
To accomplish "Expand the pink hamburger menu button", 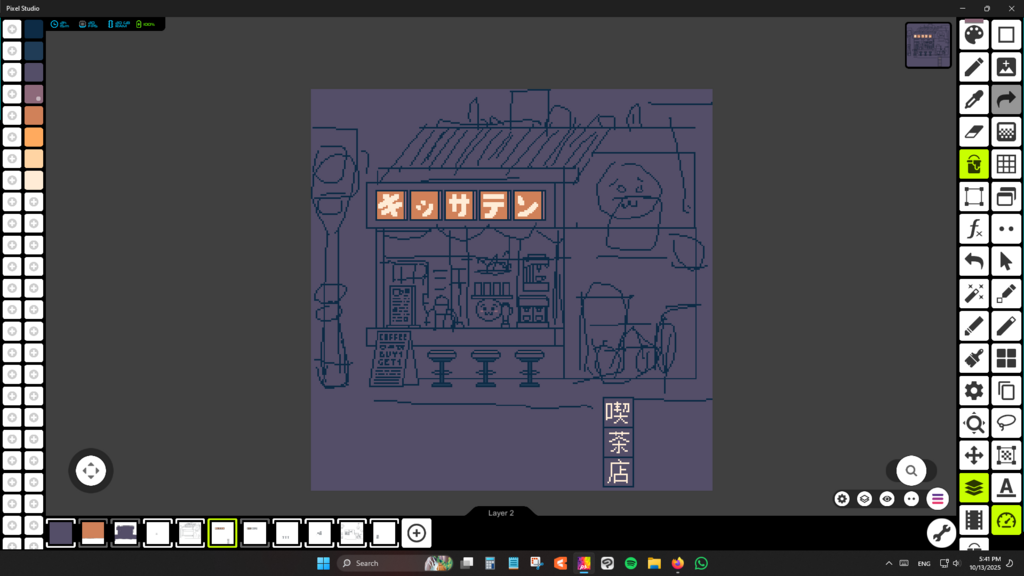I will tap(937, 498).
